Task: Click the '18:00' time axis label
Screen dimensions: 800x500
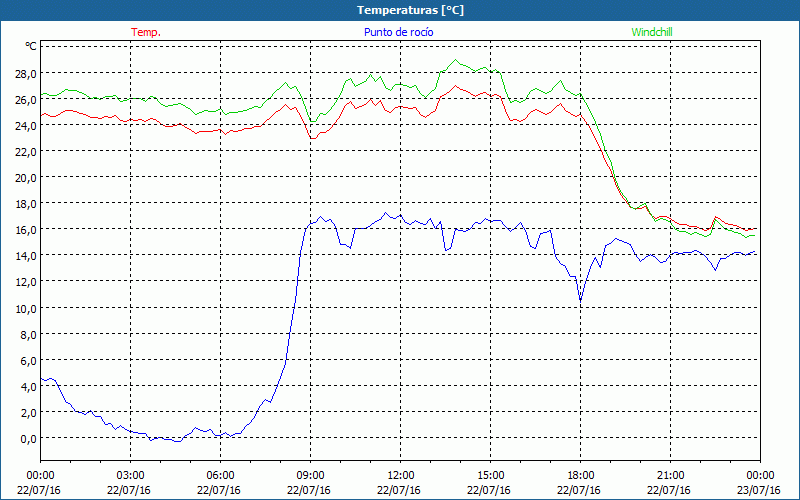Action: pos(580,475)
